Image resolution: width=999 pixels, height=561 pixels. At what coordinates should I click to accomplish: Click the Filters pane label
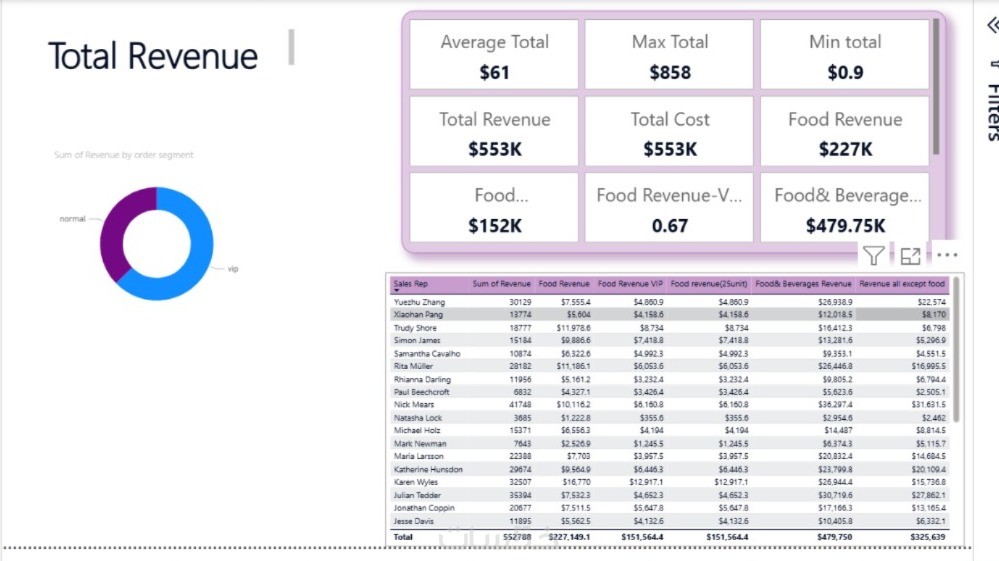[x=991, y=110]
